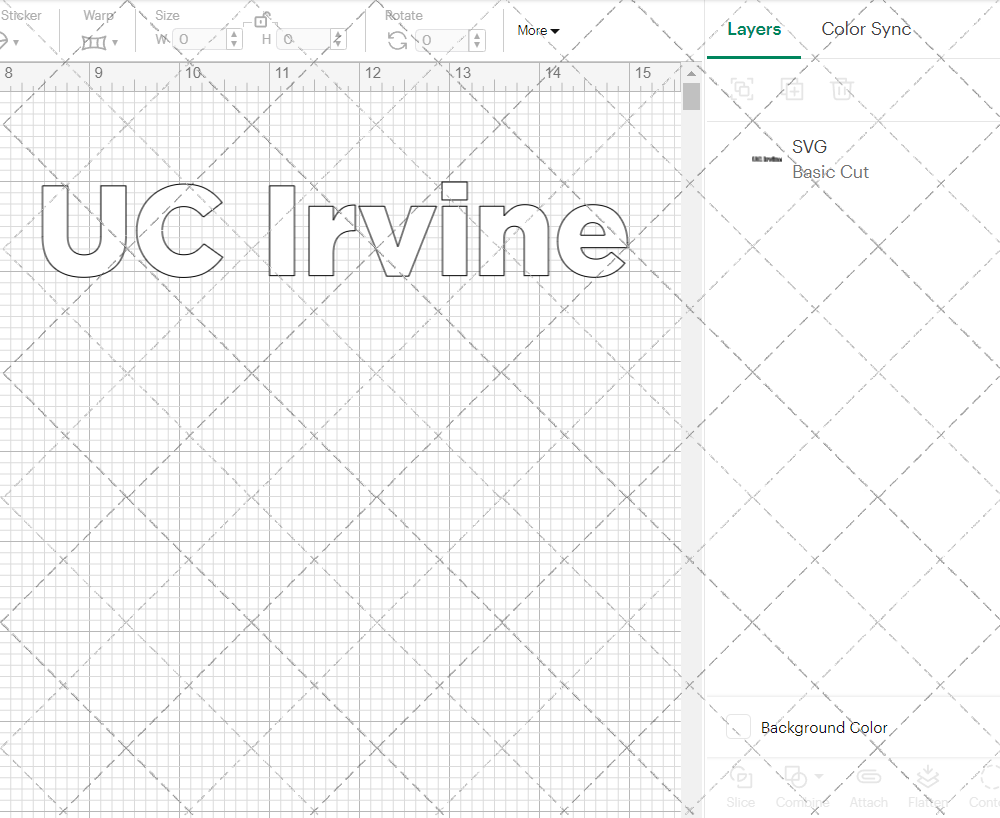Click inside the Rotate input field

pos(440,39)
